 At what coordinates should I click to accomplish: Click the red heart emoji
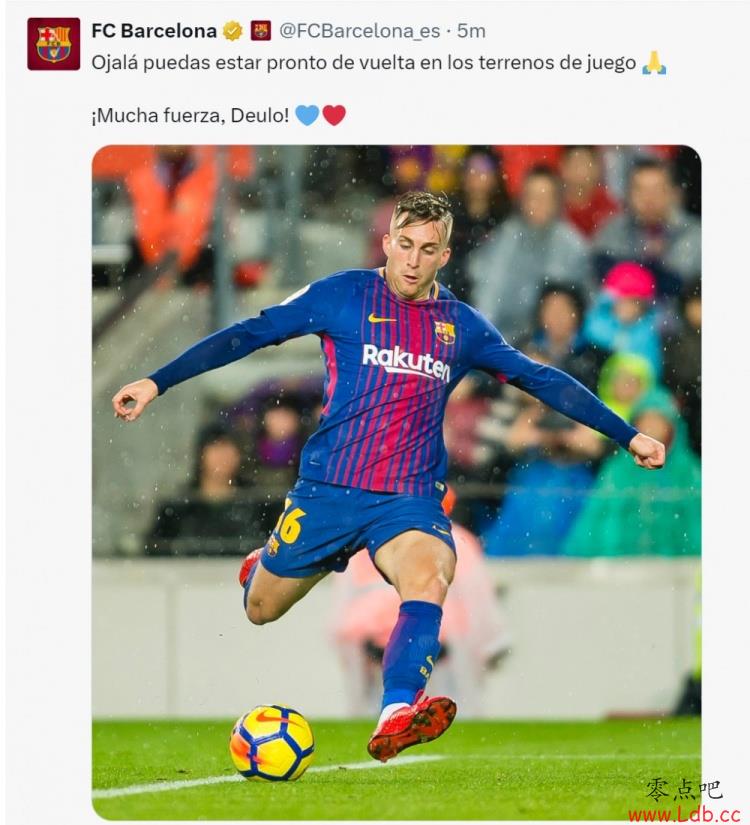(334, 115)
